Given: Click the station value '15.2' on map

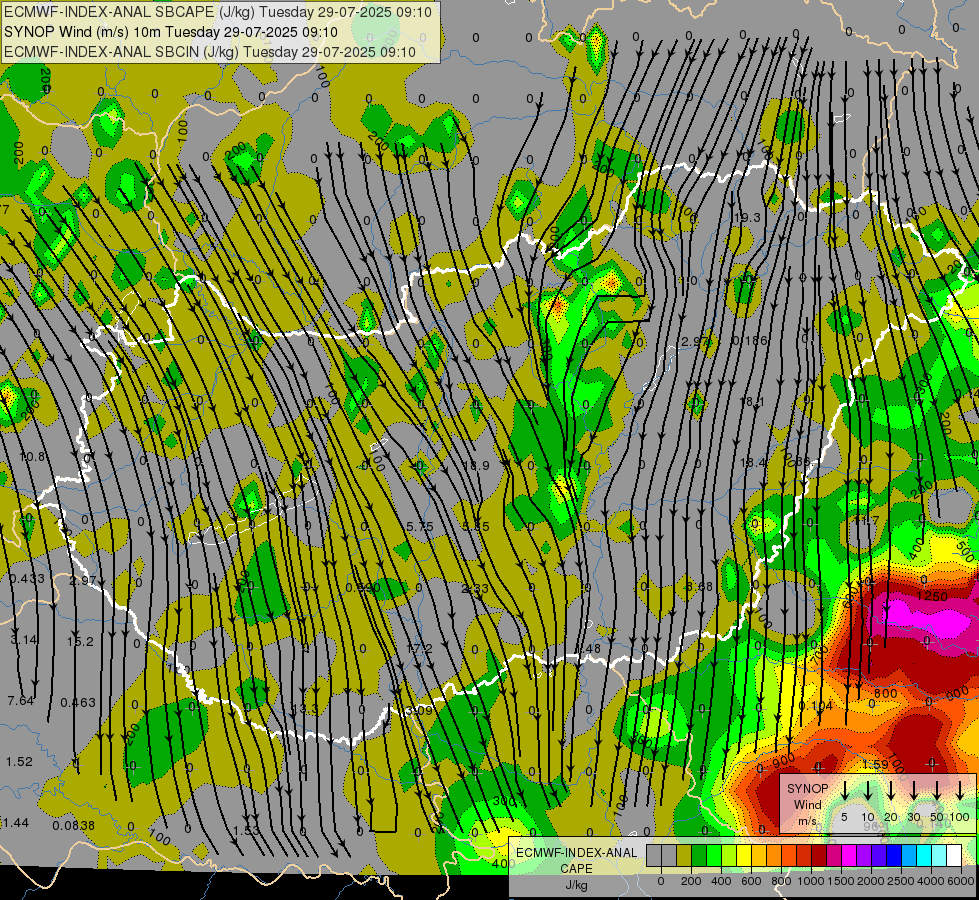Looking at the screenshot, I should pyautogui.click(x=81, y=641).
